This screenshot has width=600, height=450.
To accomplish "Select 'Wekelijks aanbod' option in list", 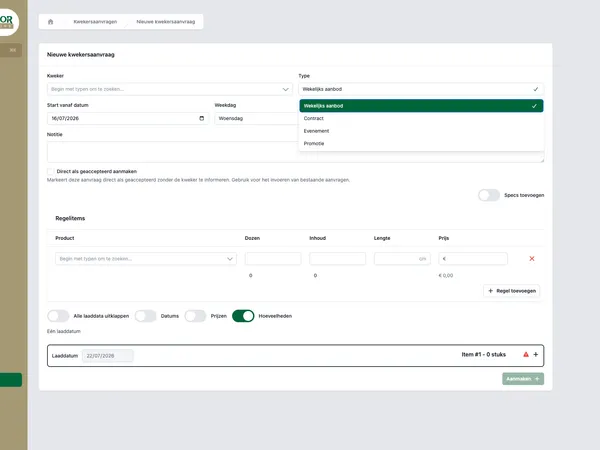I will (421, 106).
